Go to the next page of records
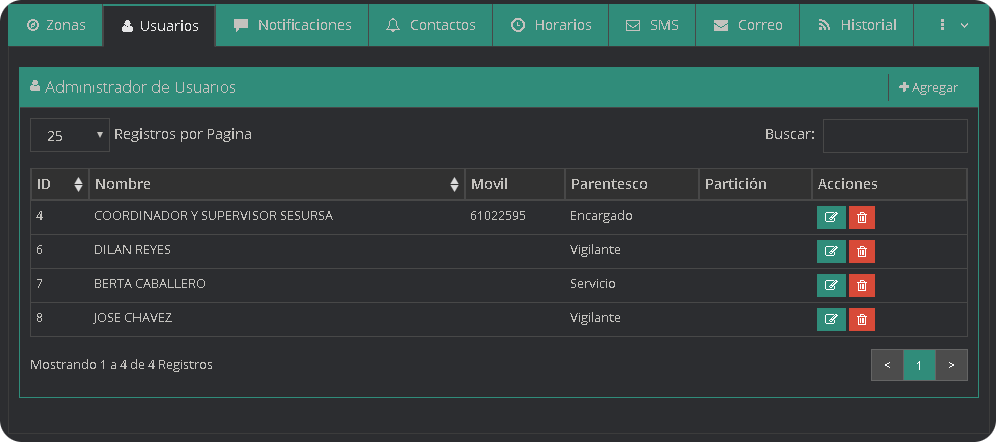This screenshot has width=996, height=442. pos(952,365)
